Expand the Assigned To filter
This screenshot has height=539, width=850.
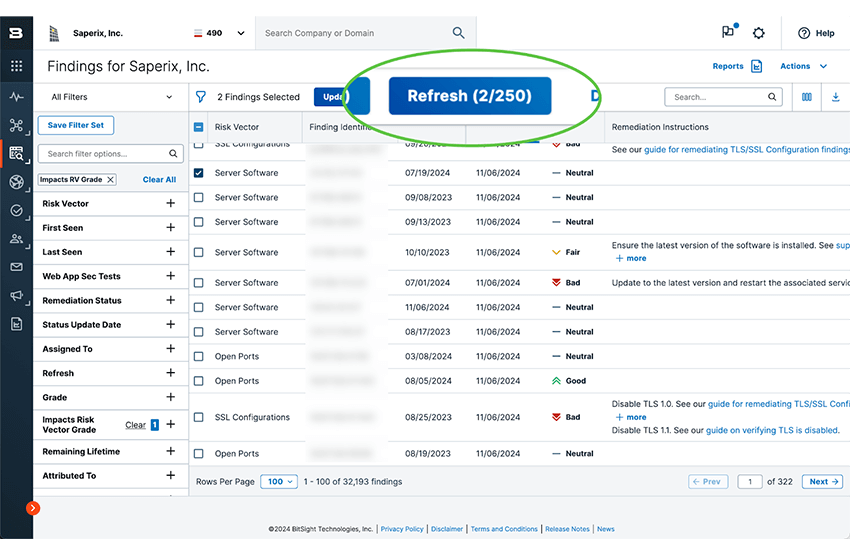click(x=170, y=349)
